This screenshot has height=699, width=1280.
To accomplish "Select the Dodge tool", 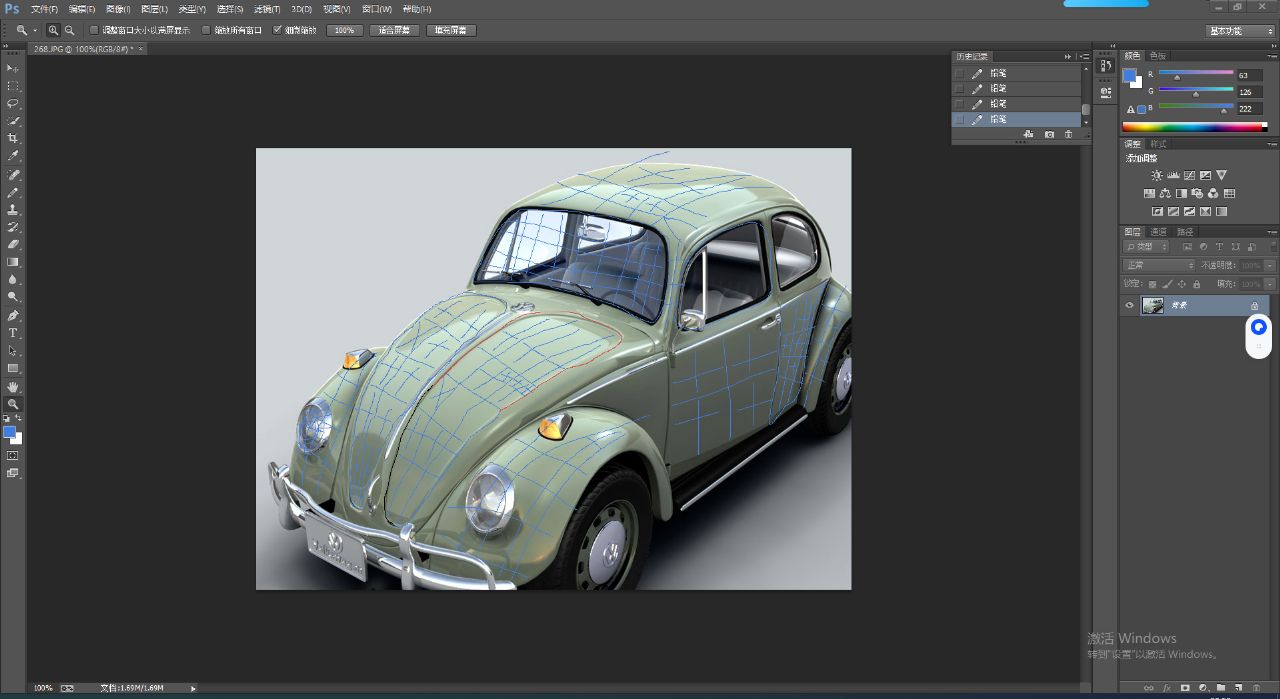I will (13, 297).
